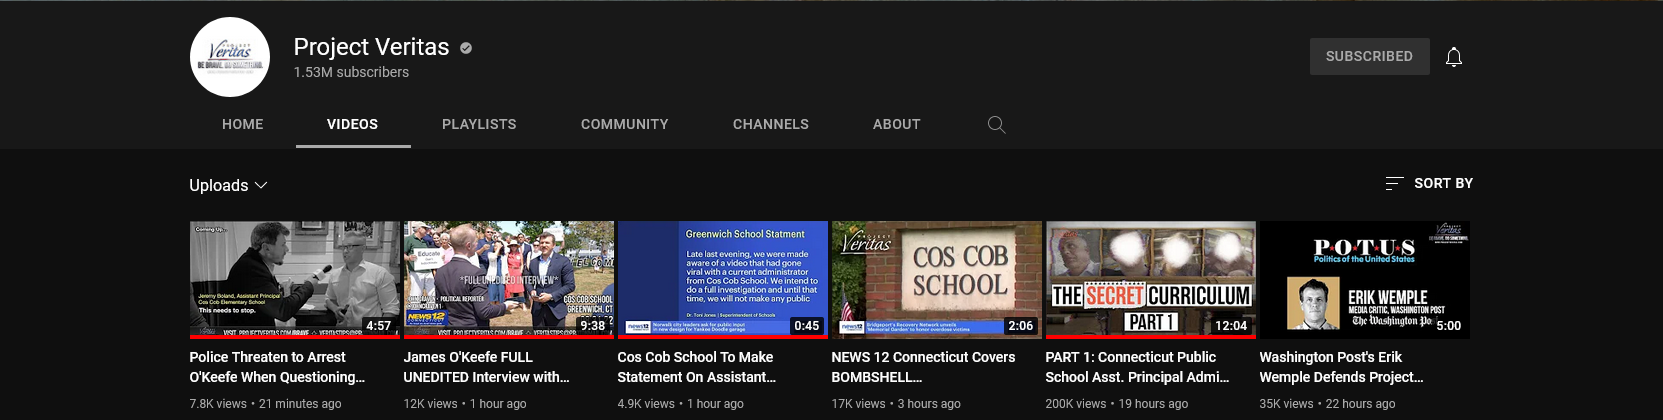Play the POTUS Erik Wemple thumbnail video
1663x420 pixels.
click(1364, 279)
